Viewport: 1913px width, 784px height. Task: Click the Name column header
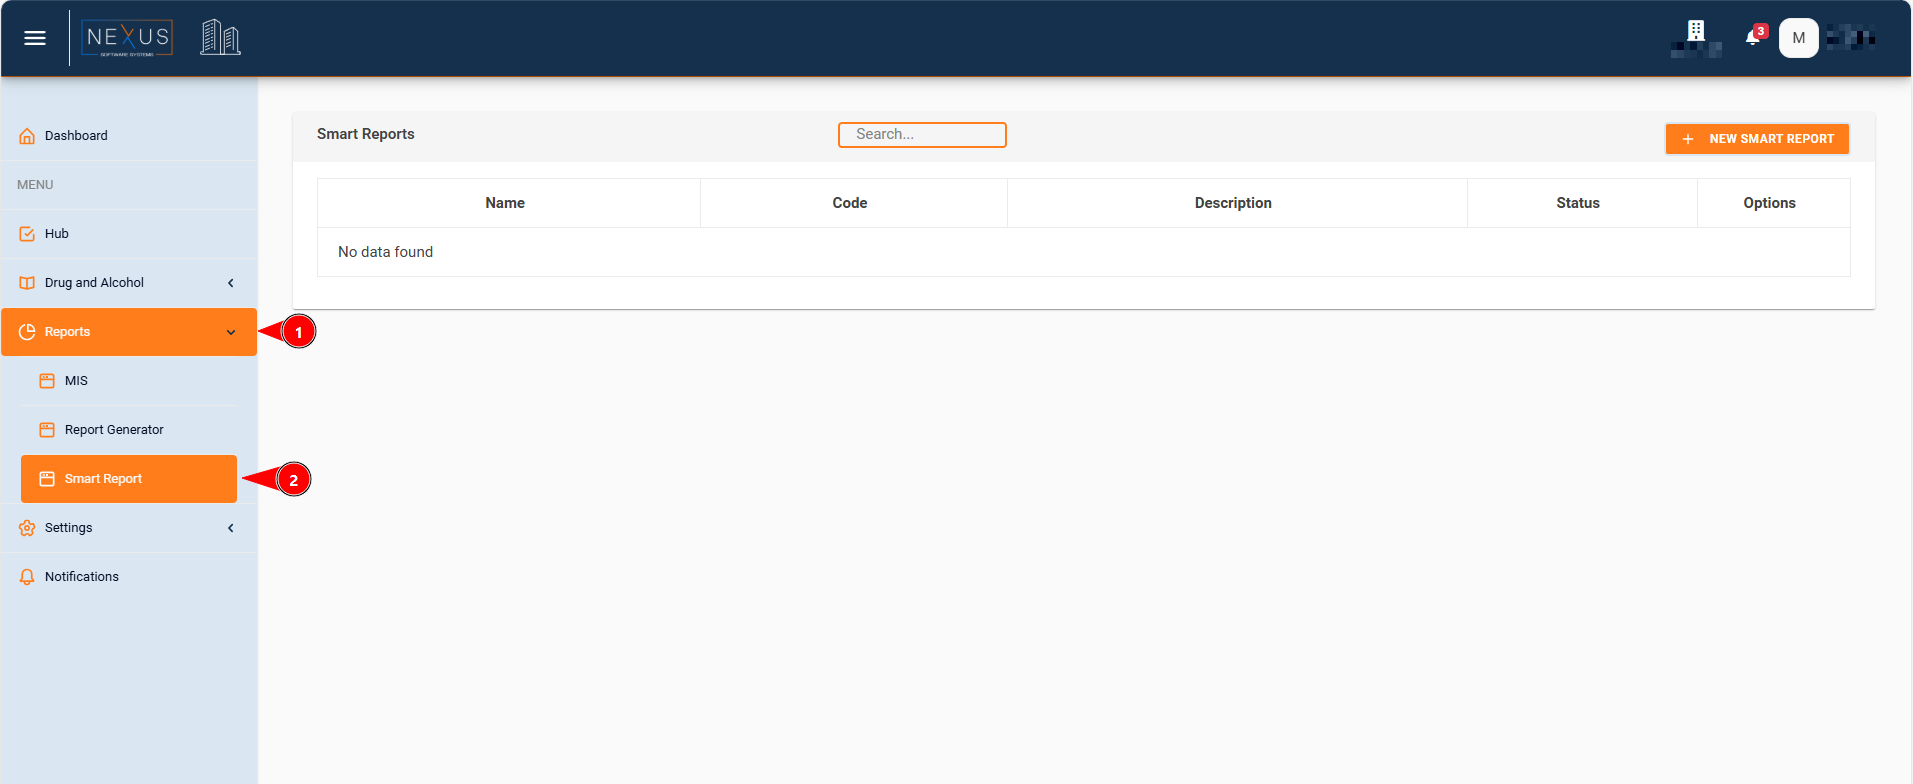click(x=505, y=203)
